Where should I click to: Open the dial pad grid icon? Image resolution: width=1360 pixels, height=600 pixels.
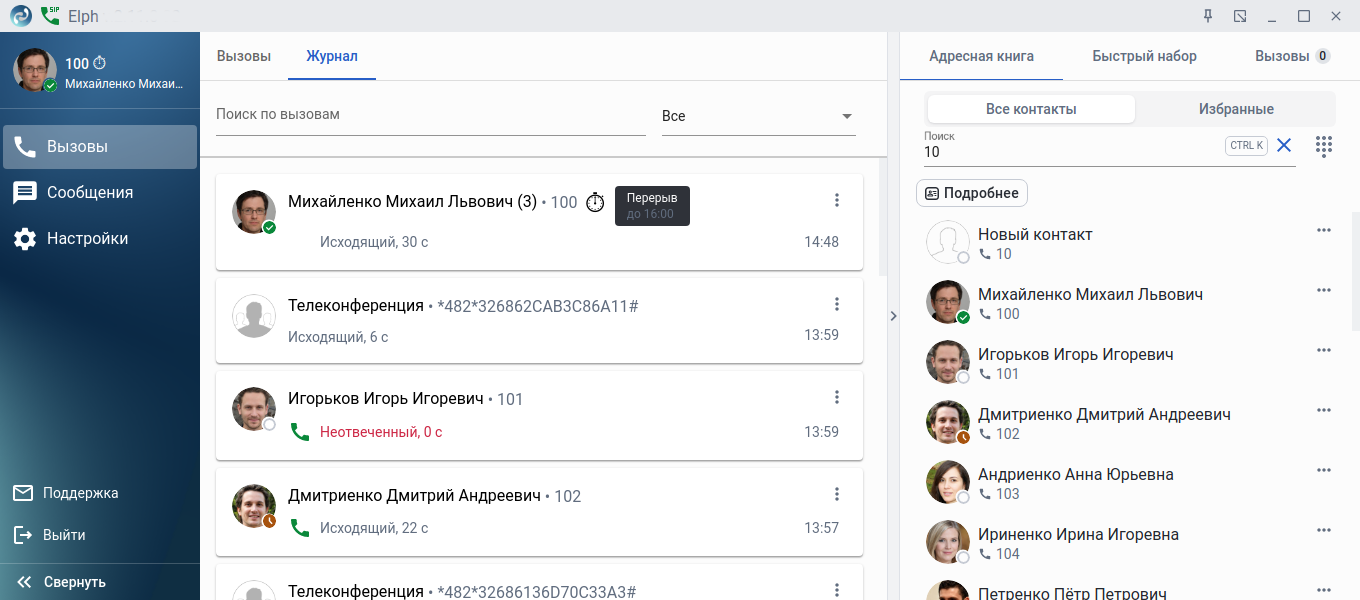point(1324,146)
